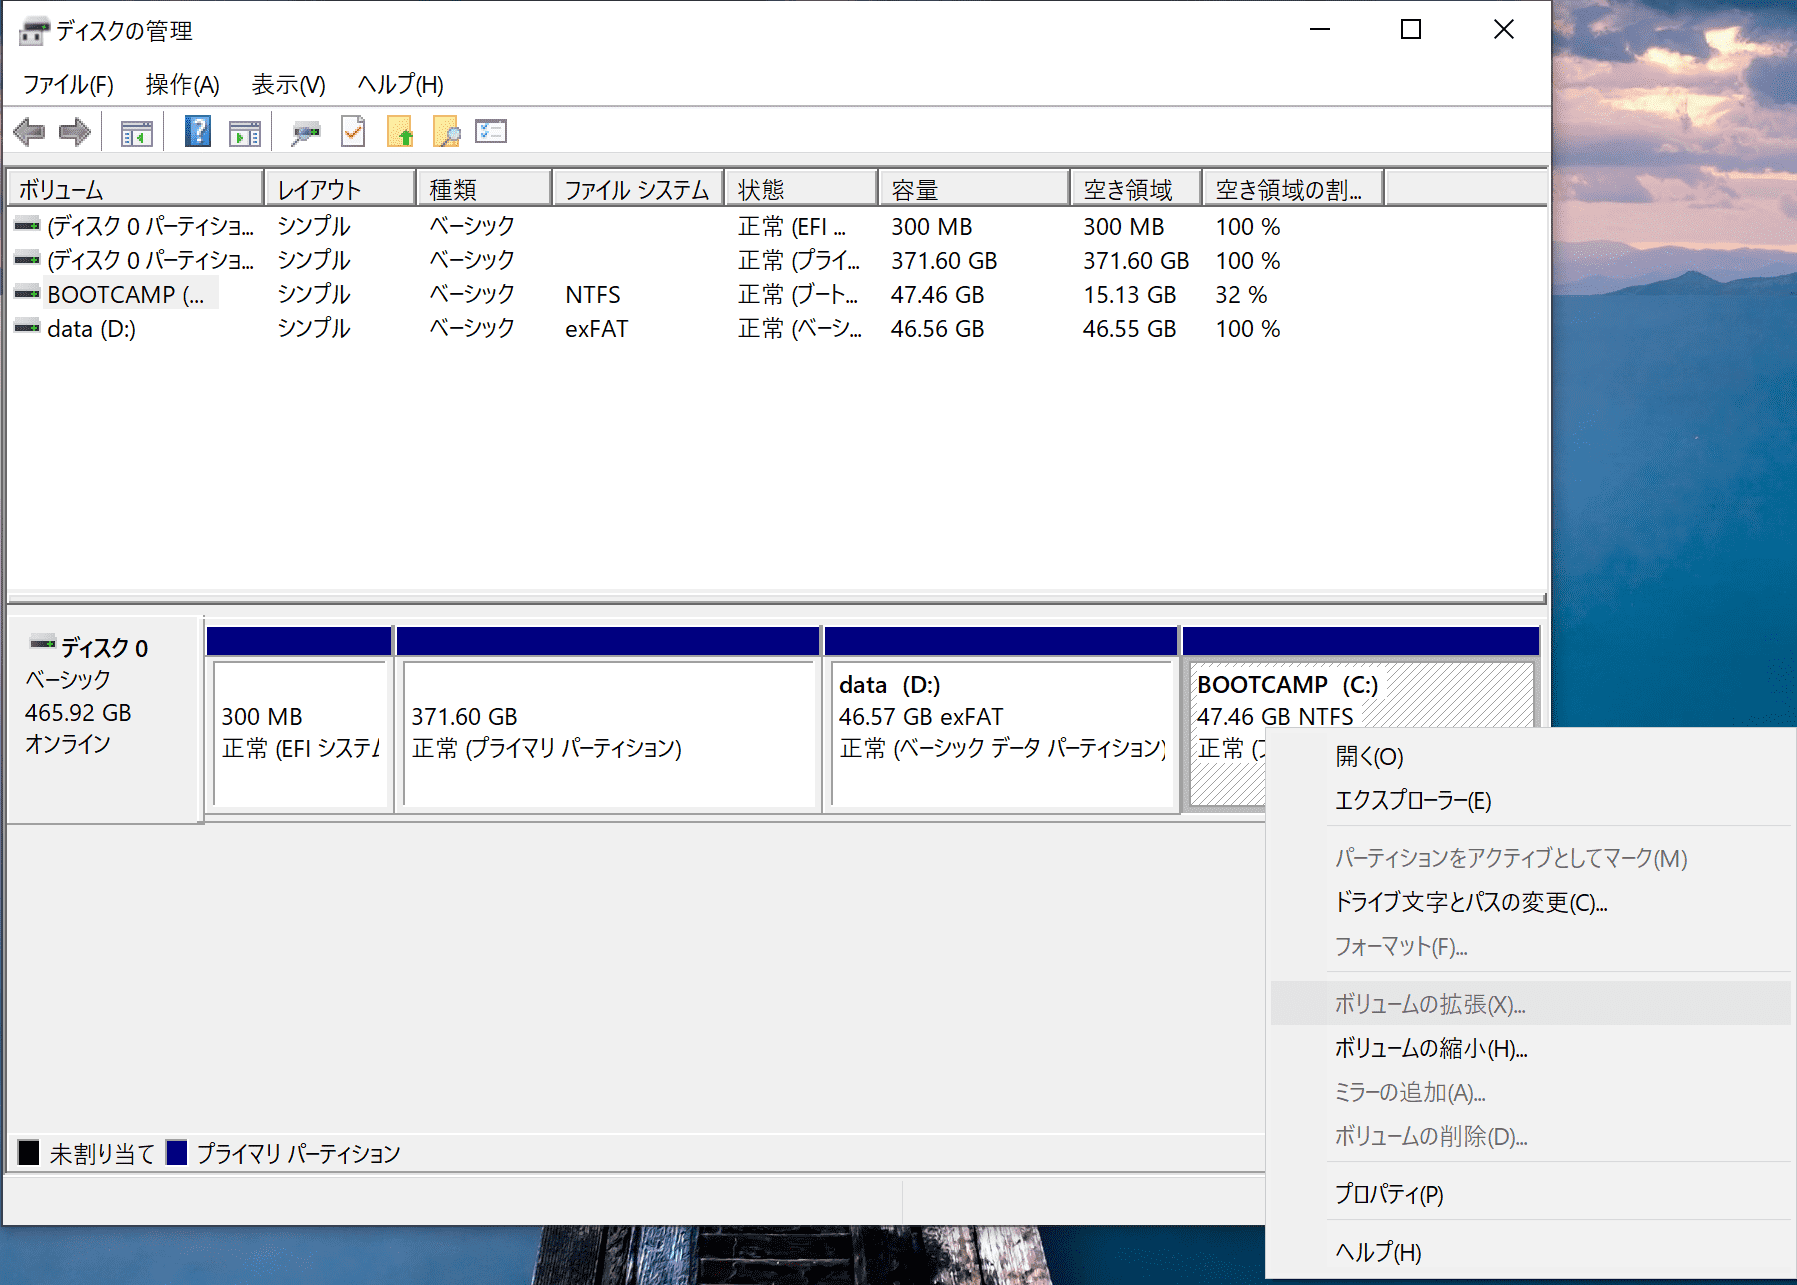This screenshot has width=1797, height=1285.
Task: Choose 開く(O) from context menu
Action: tap(1529, 757)
